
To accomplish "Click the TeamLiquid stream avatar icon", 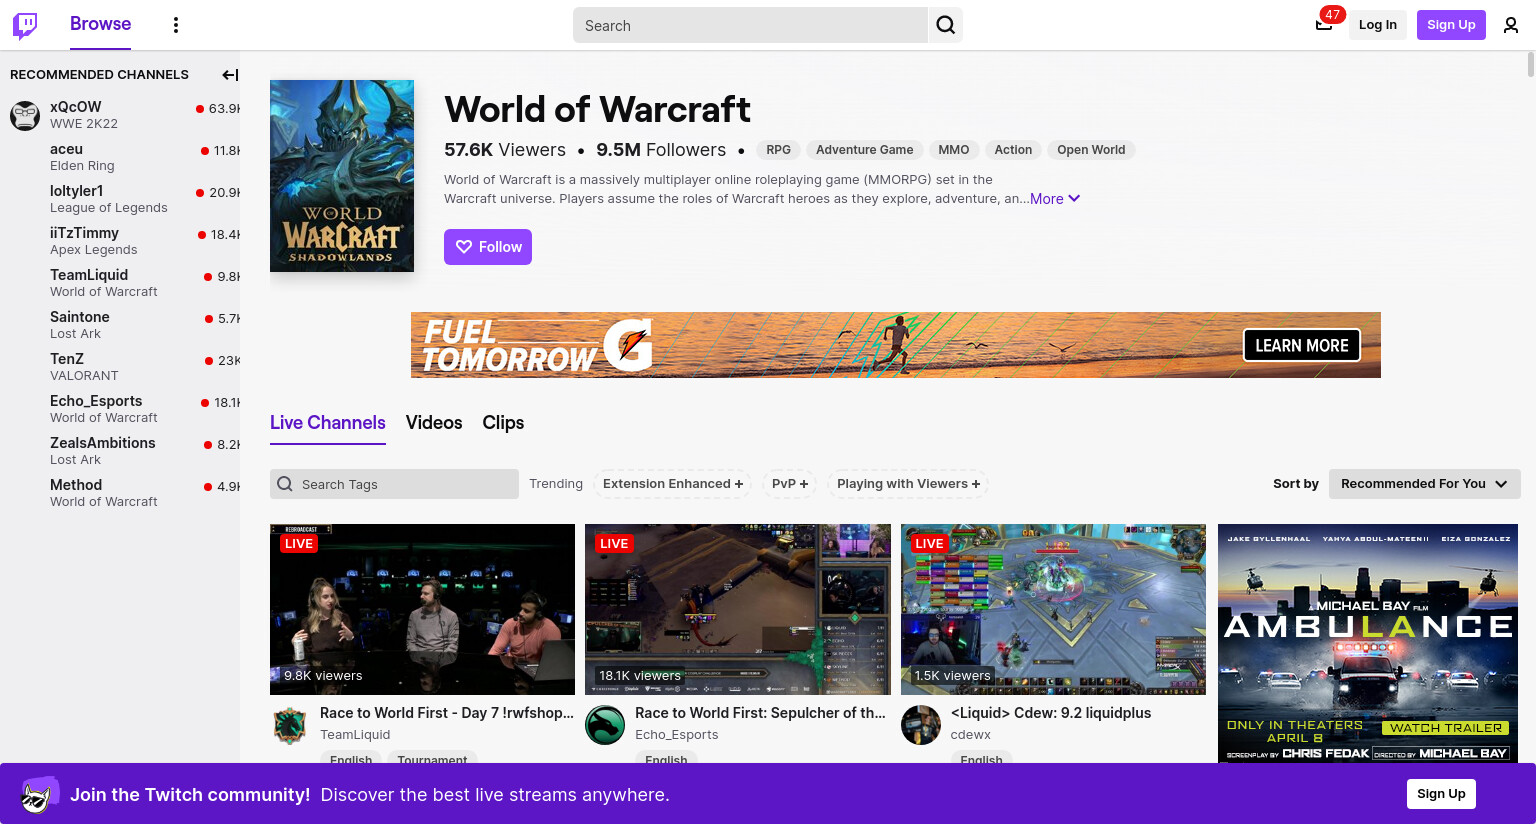I will pyautogui.click(x=290, y=725).
